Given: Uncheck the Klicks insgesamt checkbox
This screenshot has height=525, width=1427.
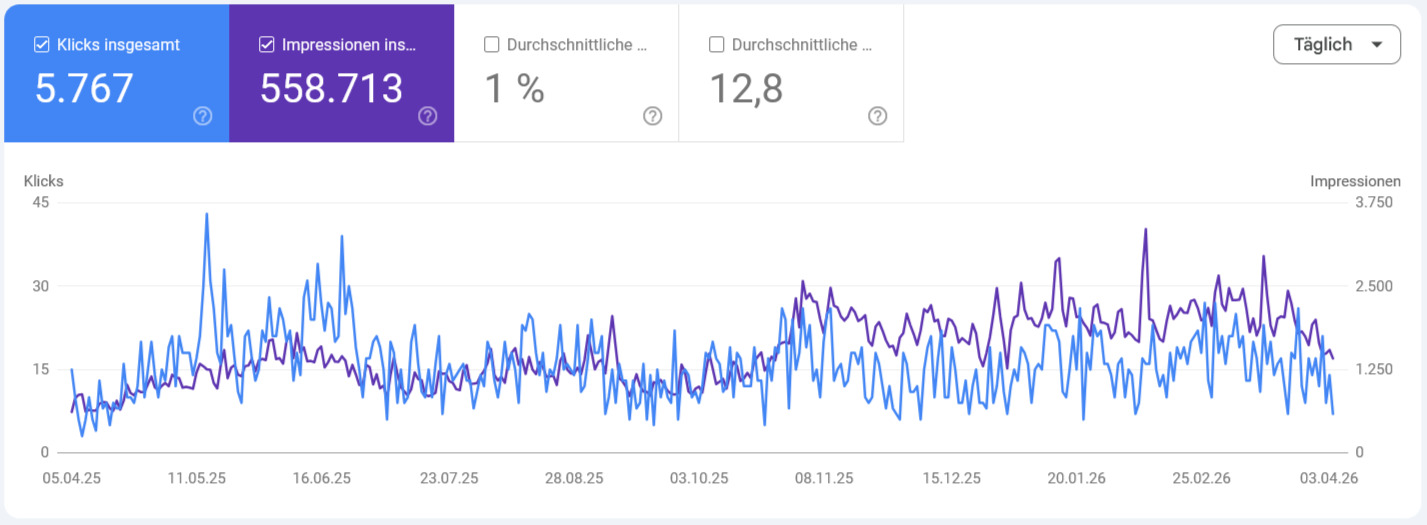Looking at the screenshot, I should (42, 45).
